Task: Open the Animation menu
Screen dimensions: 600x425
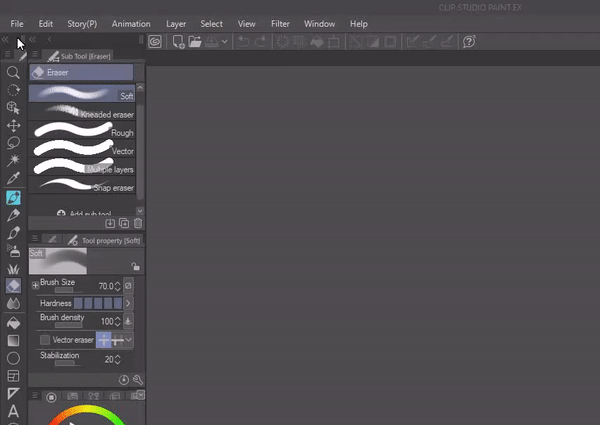Action: tap(131, 24)
